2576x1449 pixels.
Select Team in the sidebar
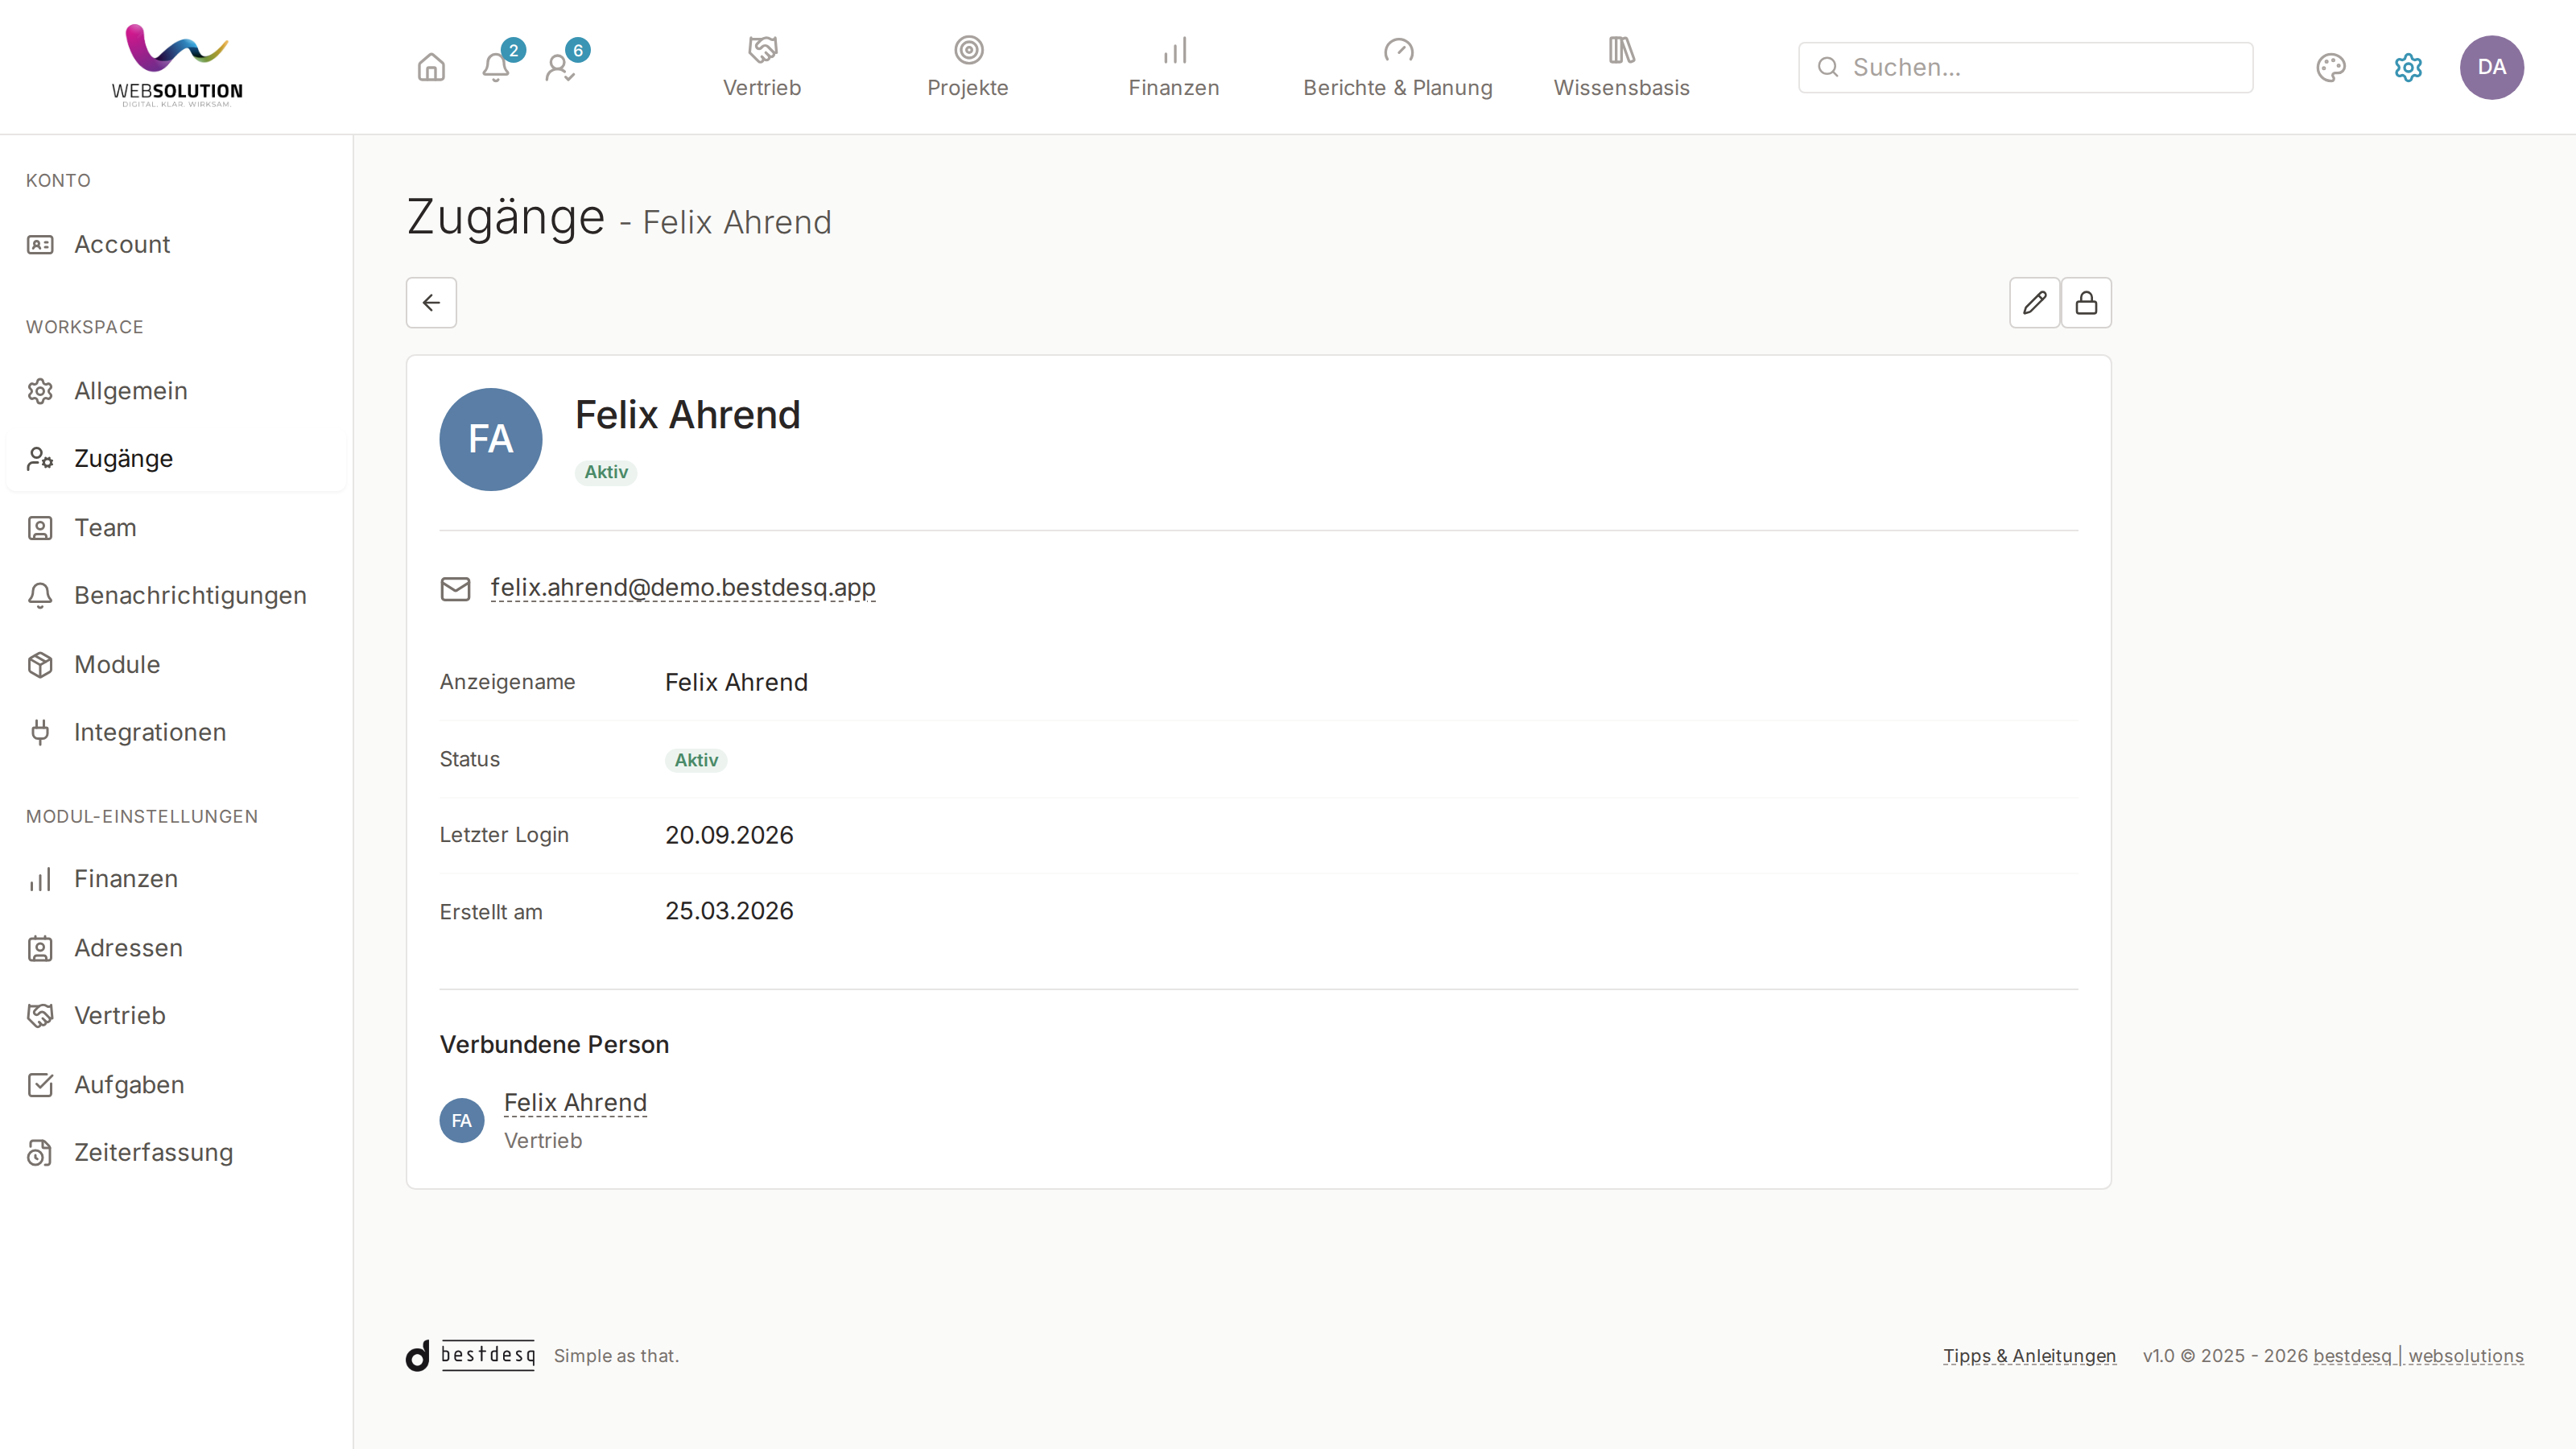point(177,527)
